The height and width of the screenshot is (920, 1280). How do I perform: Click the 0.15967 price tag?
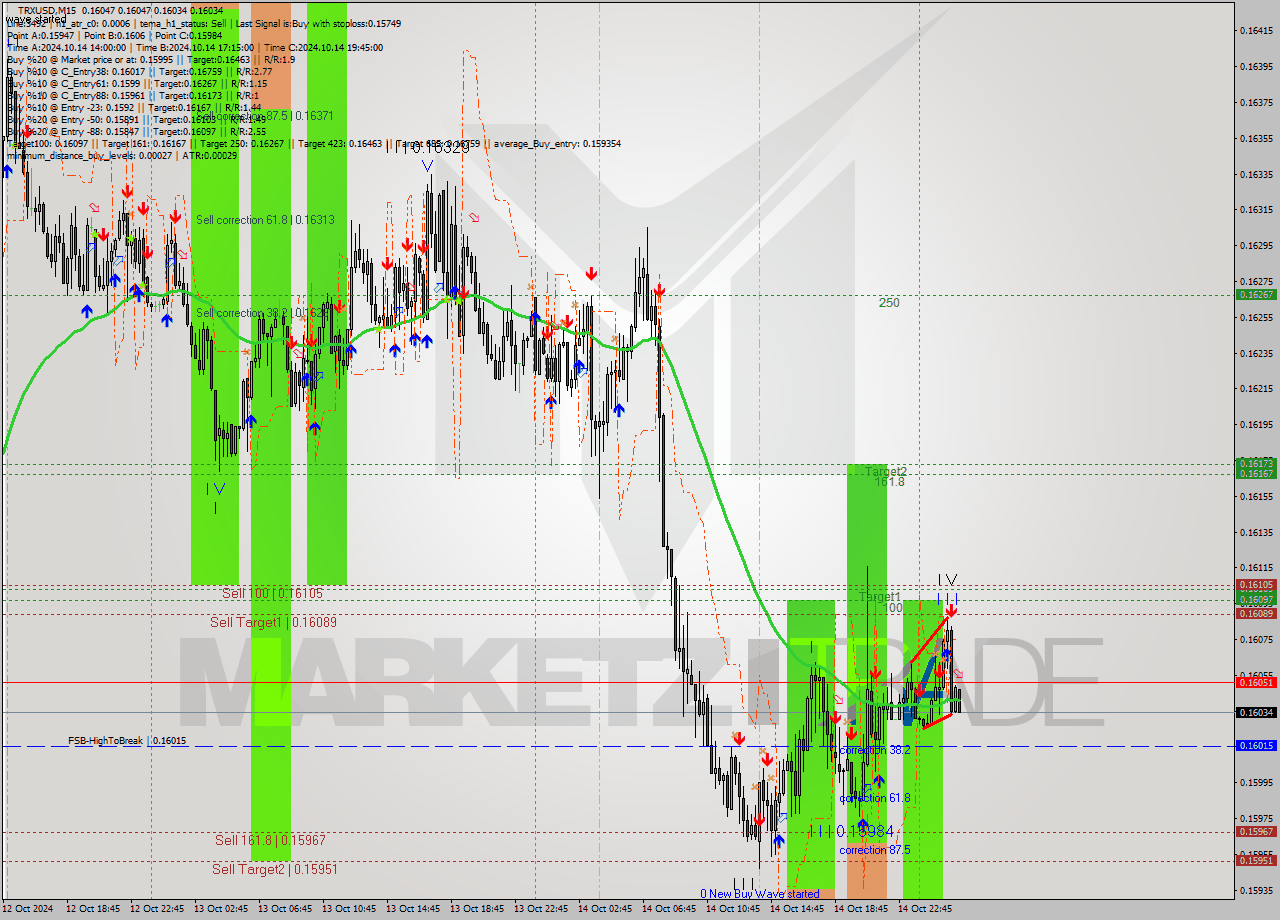coord(1256,832)
